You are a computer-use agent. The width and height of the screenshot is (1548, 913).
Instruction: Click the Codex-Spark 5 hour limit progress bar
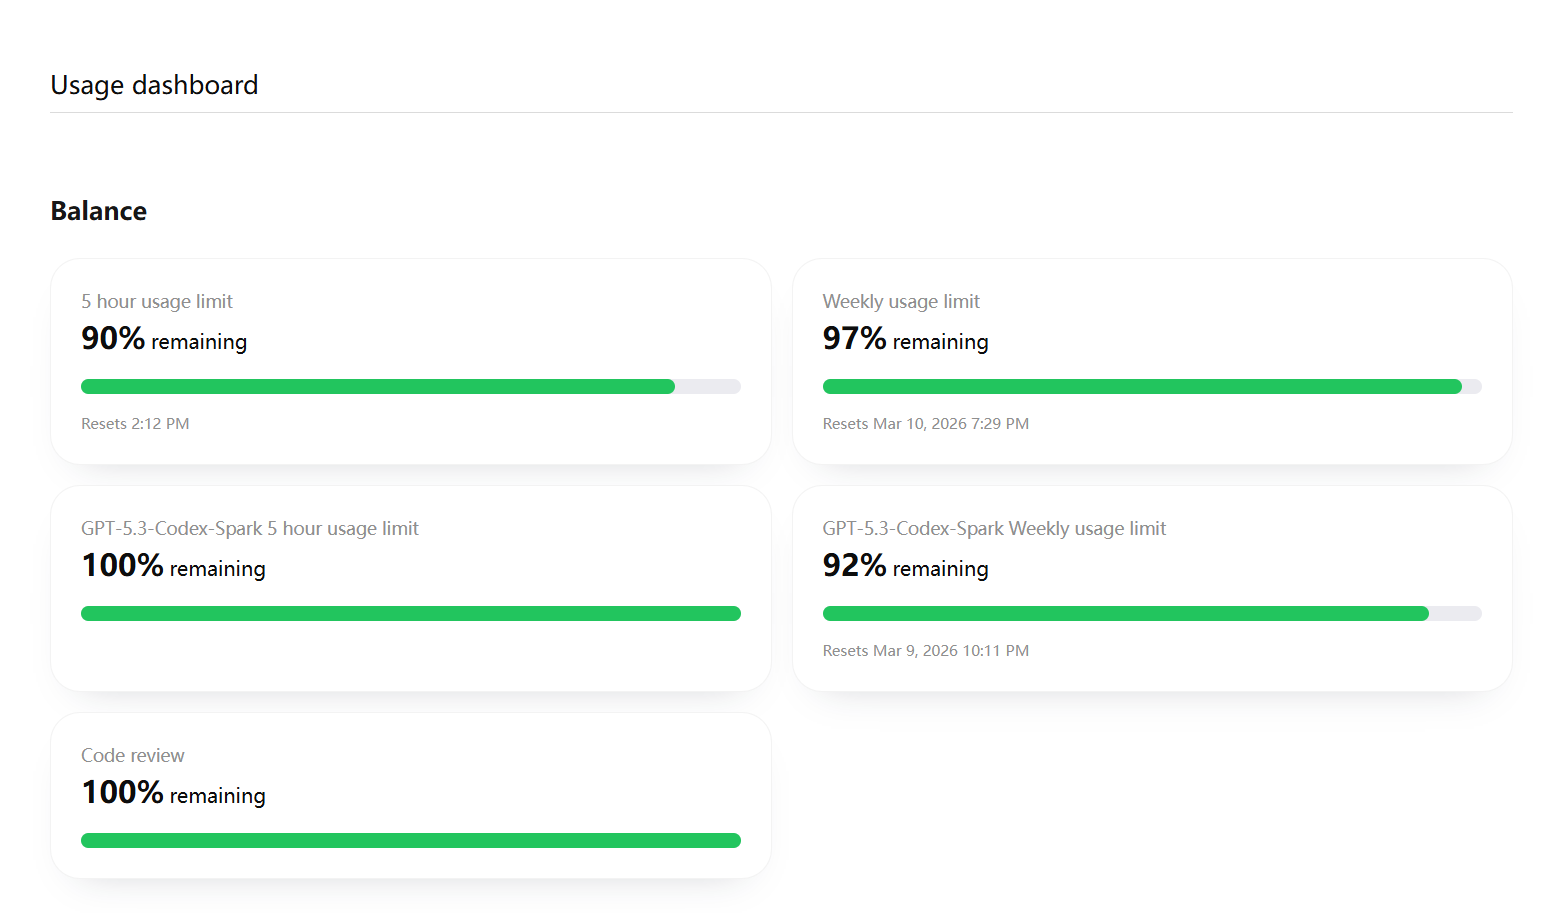[410, 614]
